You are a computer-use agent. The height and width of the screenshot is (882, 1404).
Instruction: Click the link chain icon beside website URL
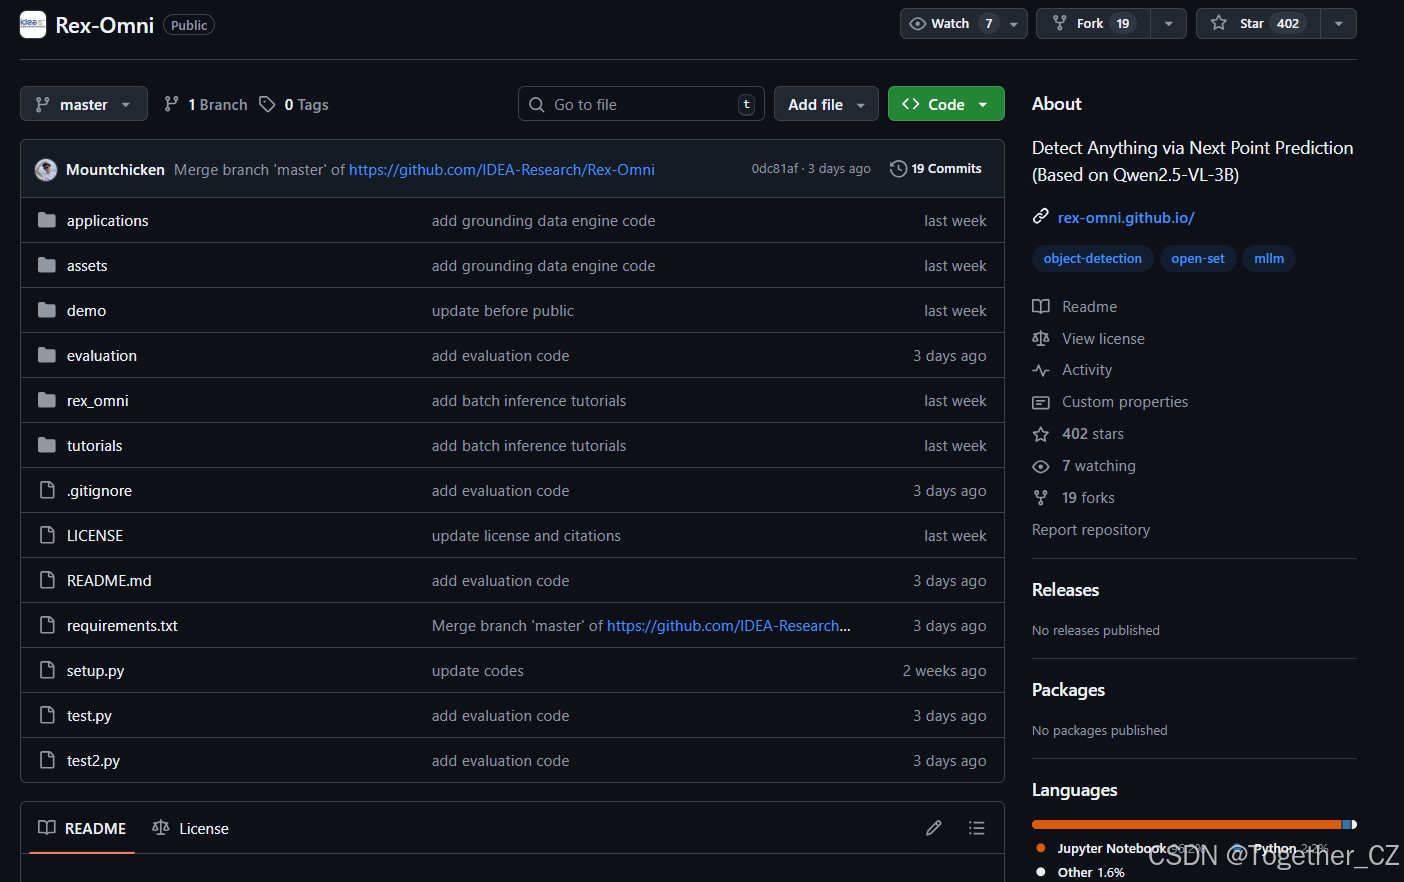pos(1041,216)
